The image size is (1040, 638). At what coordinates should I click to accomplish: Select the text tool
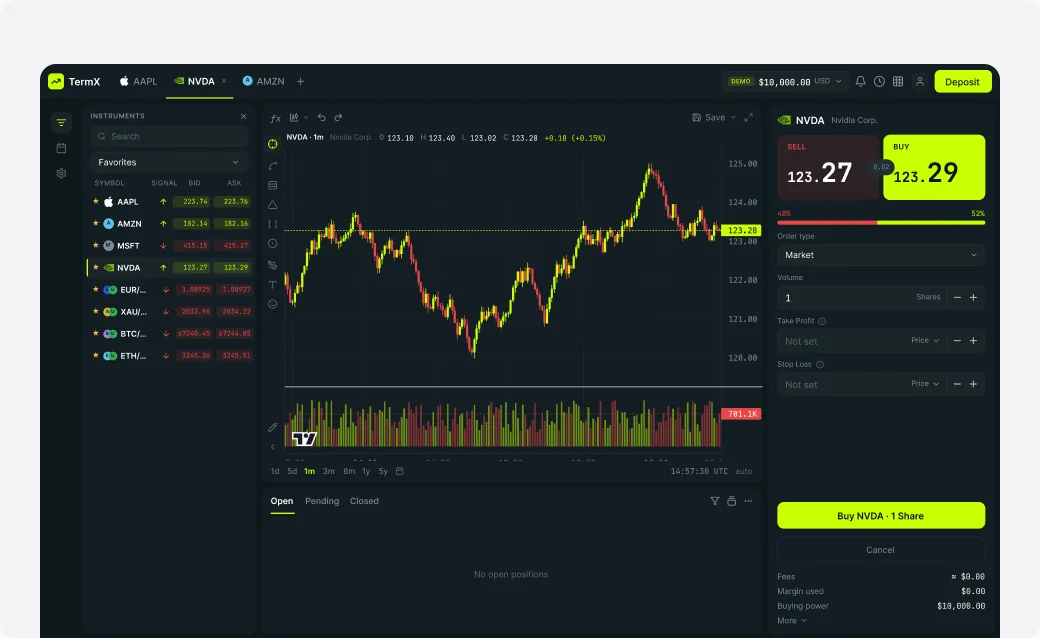(x=273, y=285)
